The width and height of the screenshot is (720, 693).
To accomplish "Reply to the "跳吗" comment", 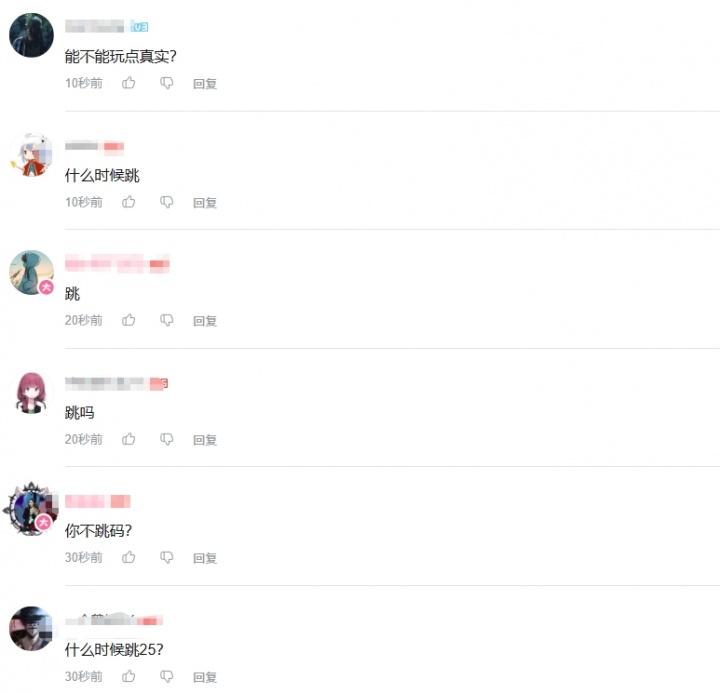I will (205, 440).
